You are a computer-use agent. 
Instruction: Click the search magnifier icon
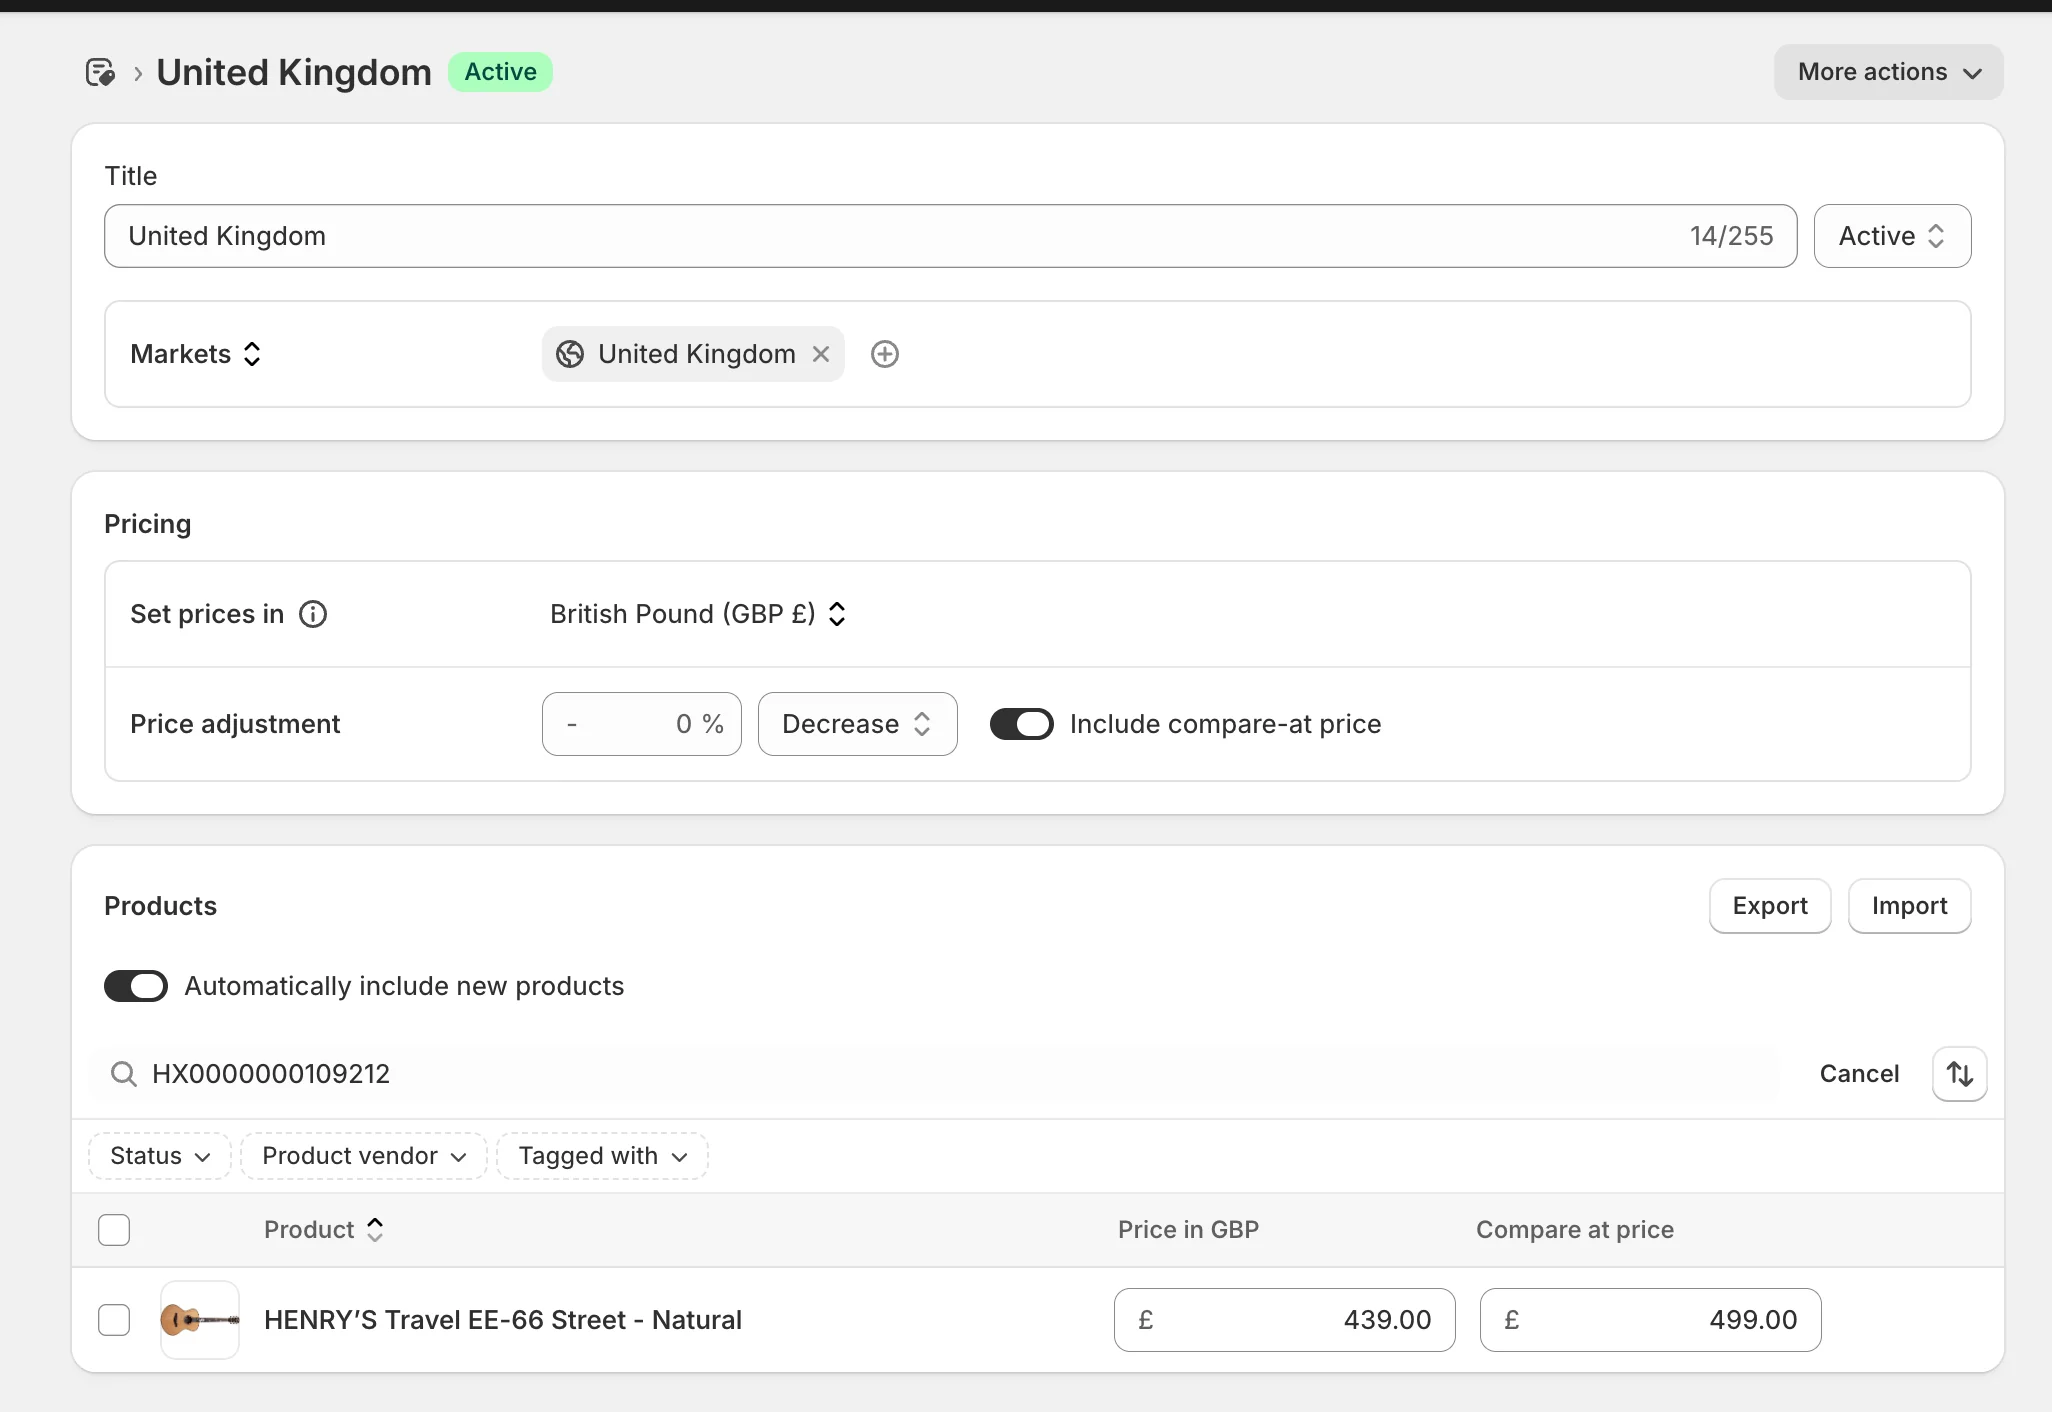tap(124, 1074)
